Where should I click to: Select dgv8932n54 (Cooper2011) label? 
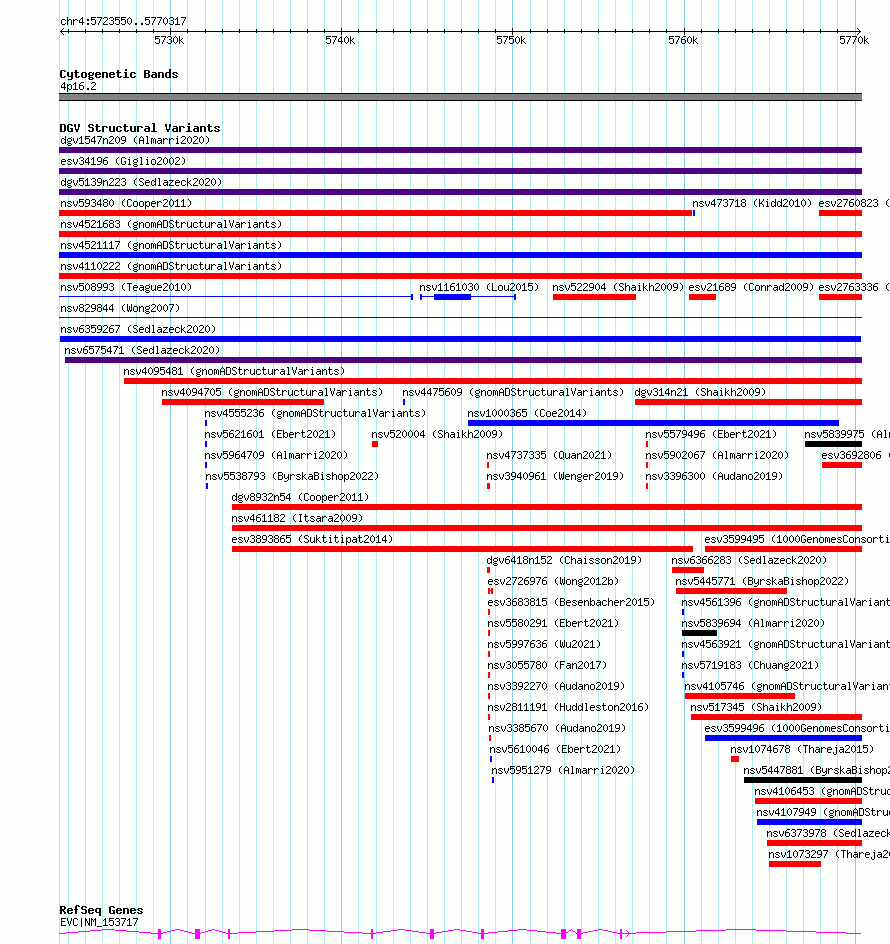(x=300, y=497)
